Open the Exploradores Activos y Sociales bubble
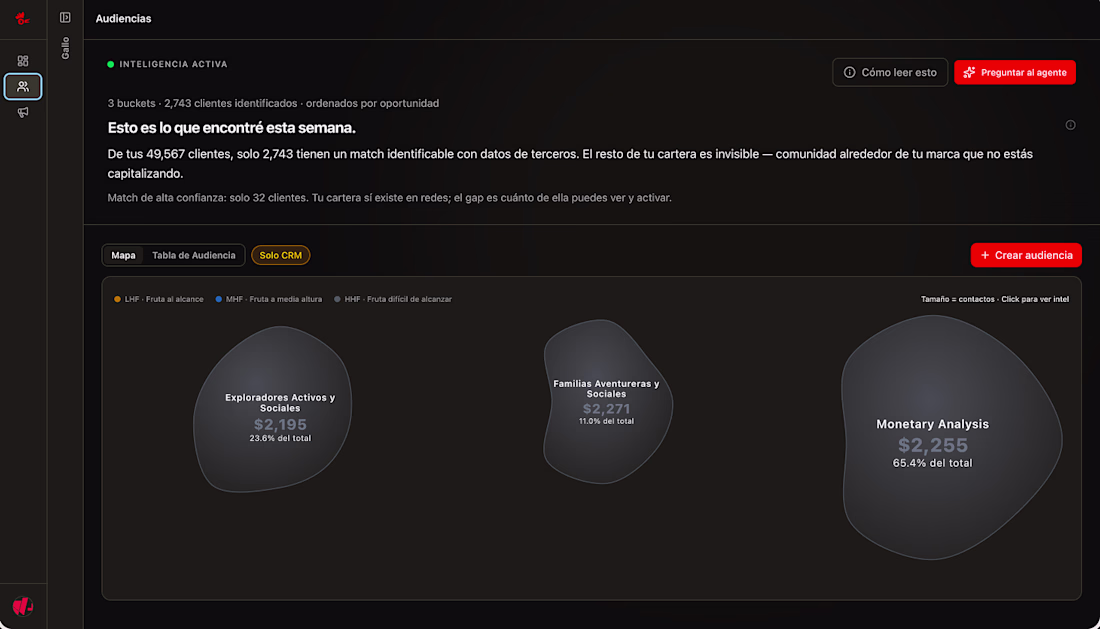Viewport: 1100px width, 629px height. click(272, 409)
